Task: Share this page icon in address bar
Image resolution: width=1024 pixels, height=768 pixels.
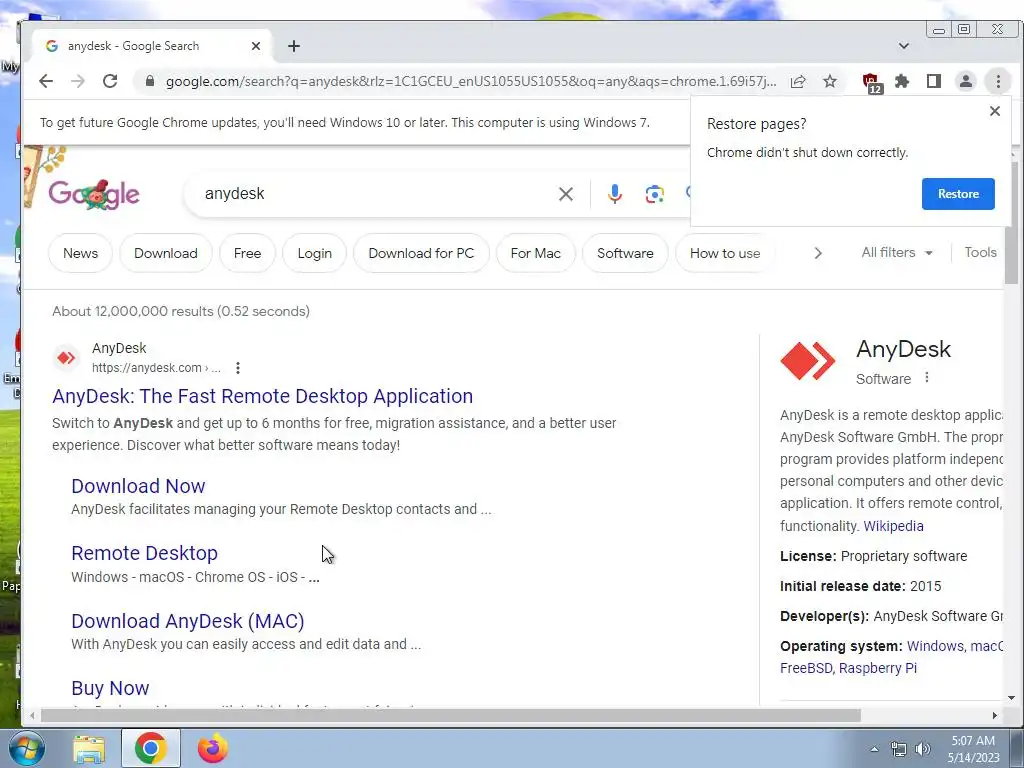Action: click(x=798, y=82)
